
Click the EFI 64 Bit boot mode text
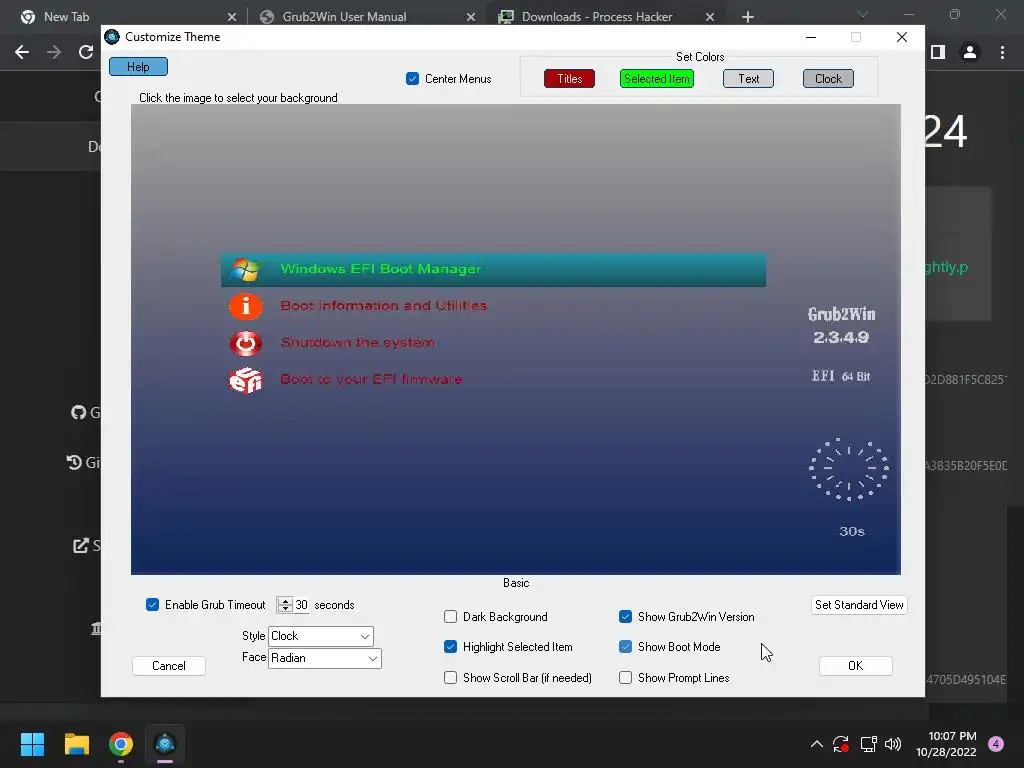pyautogui.click(x=840, y=376)
